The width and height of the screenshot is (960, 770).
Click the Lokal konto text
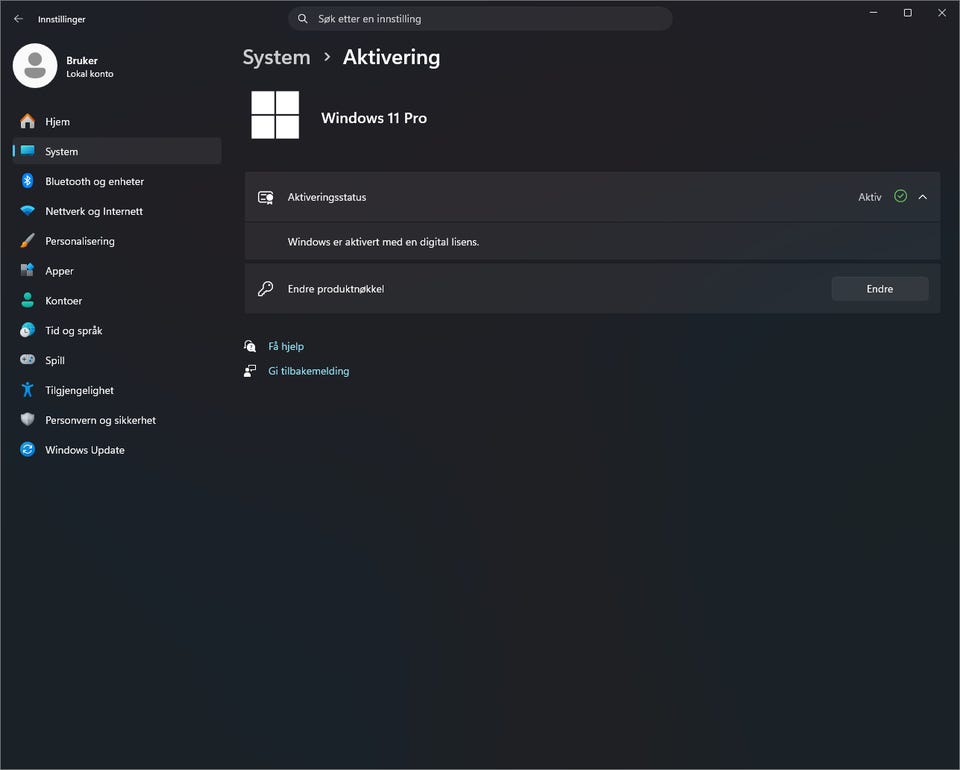pos(90,73)
